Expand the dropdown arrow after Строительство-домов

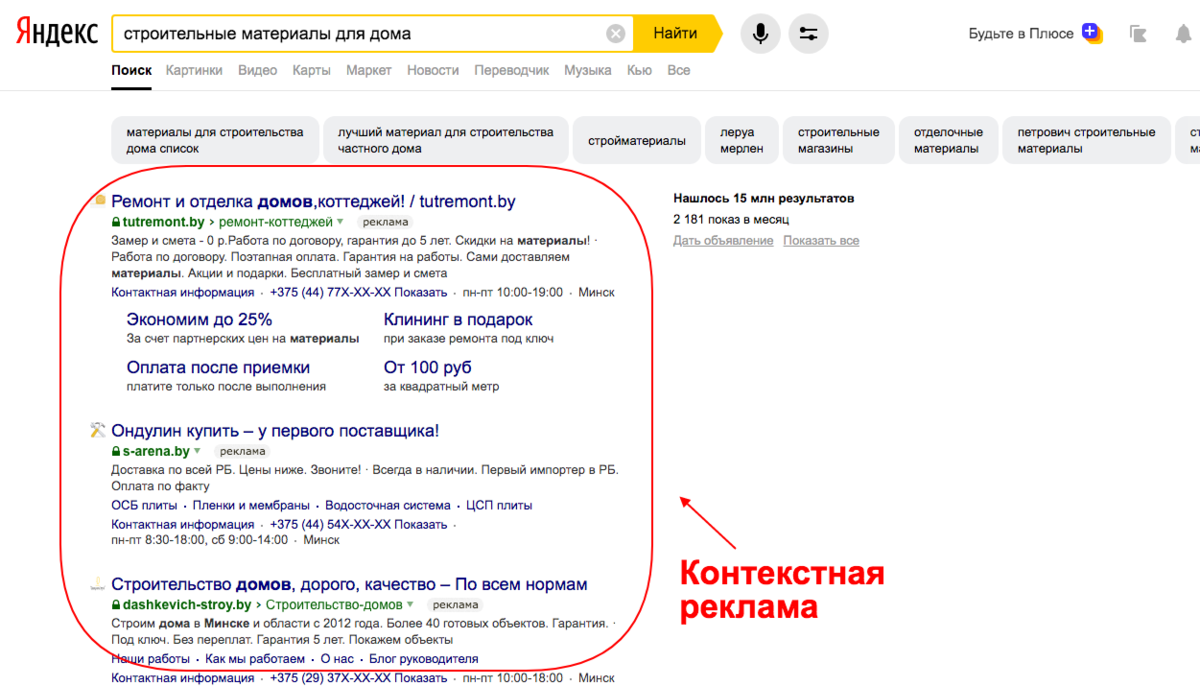[x=411, y=605]
